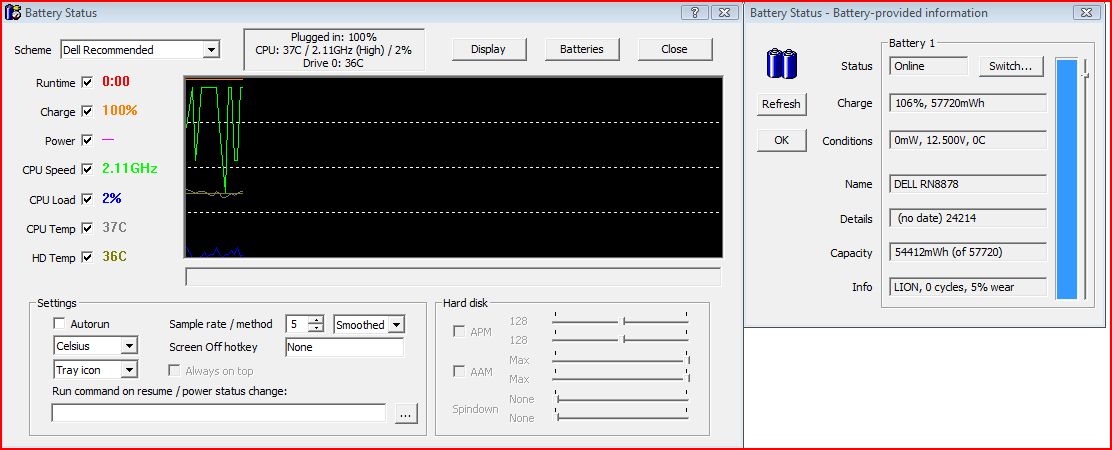Click the '36C' HD temp value
The image size is (1112, 450).
[114, 257]
